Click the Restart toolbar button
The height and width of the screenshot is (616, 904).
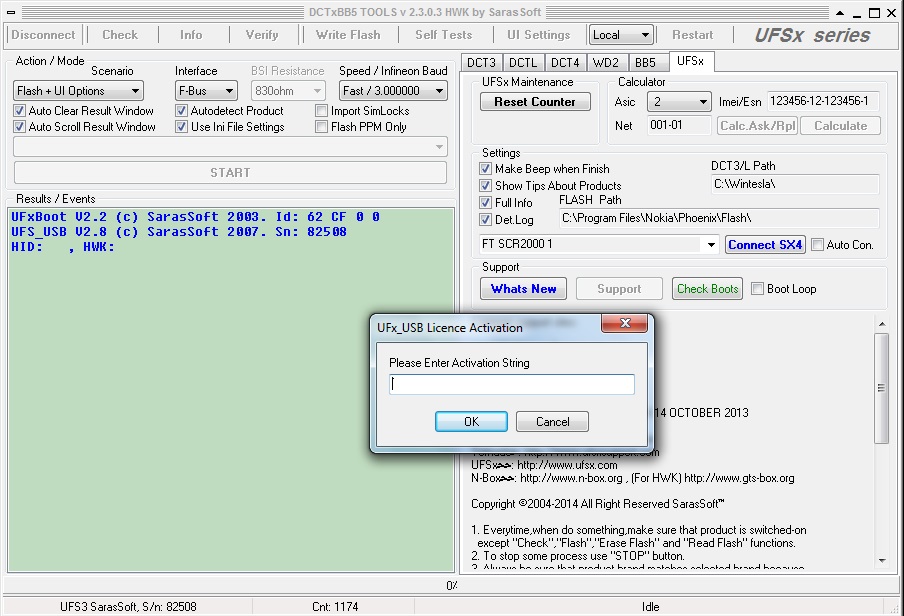coord(692,35)
